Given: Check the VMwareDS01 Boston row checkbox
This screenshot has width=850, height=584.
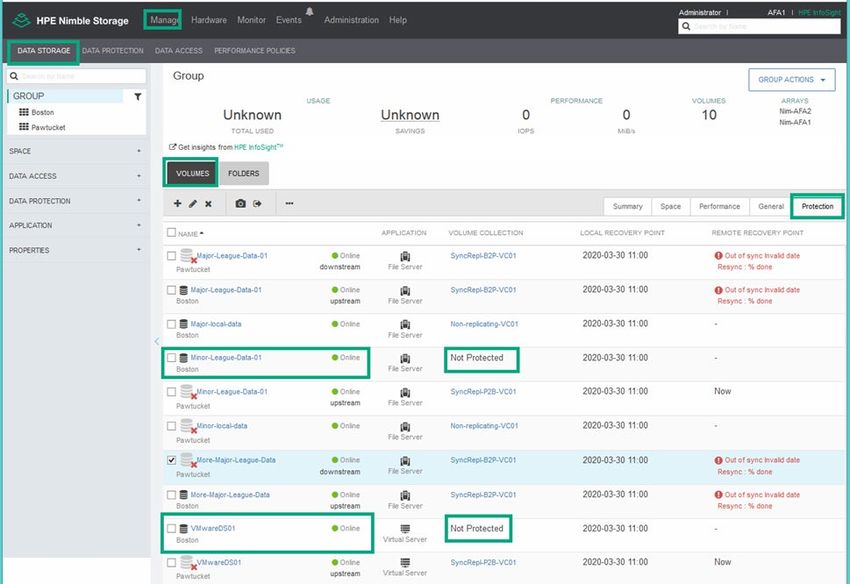Looking at the screenshot, I should [x=171, y=529].
